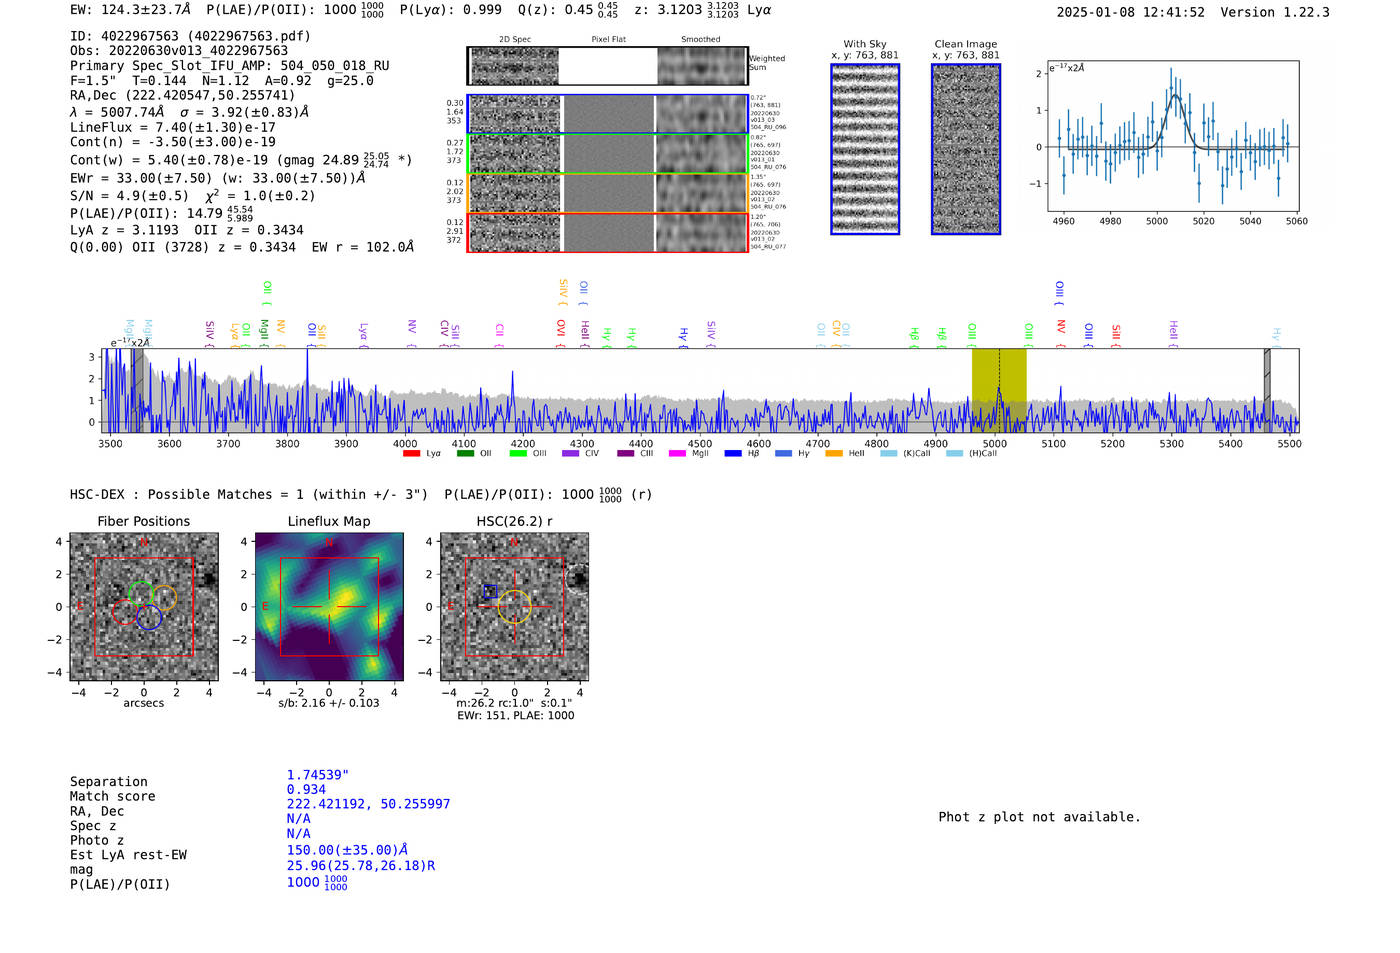Select the red-bordered 2D spectrum row

coord(608,232)
